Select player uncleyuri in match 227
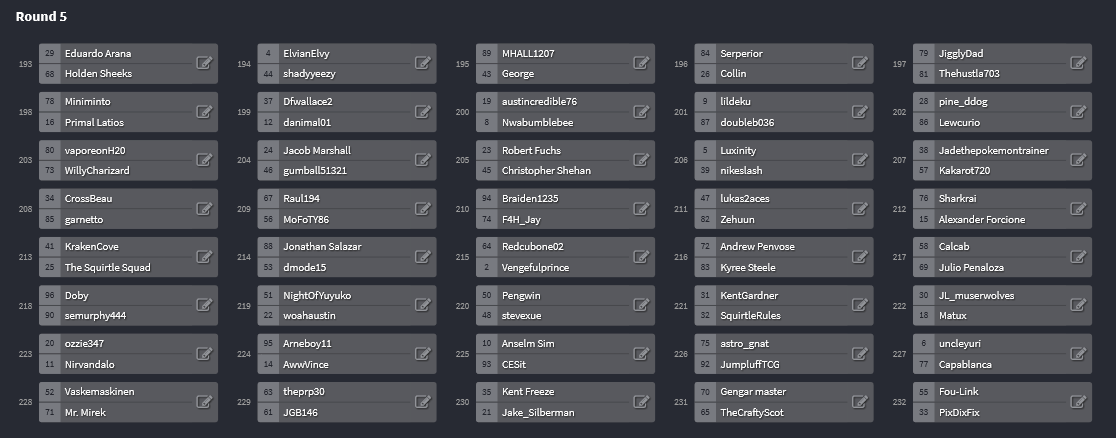1116x438 pixels. [x=959, y=343]
